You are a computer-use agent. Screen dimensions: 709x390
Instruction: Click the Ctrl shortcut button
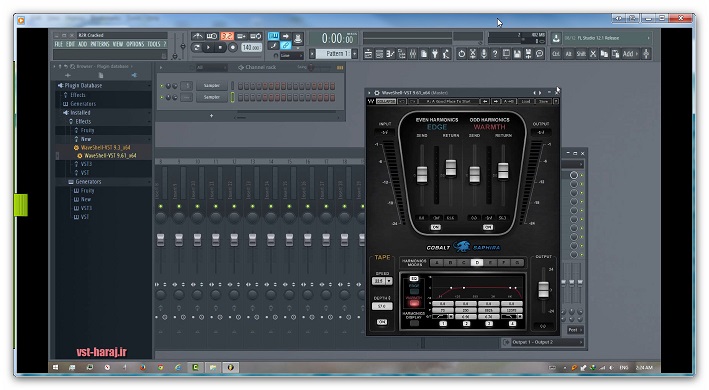(x=556, y=54)
